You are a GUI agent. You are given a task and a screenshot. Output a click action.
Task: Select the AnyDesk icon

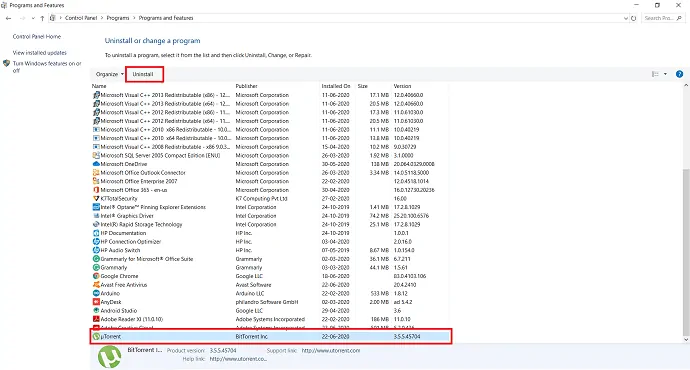tap(96, 302)
